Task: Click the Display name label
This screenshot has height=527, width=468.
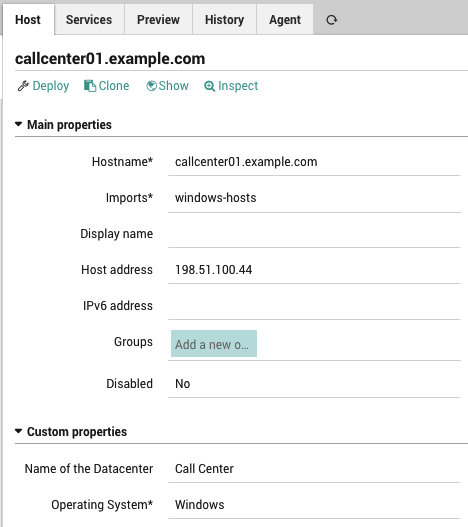Action: (x=117, y=234)
